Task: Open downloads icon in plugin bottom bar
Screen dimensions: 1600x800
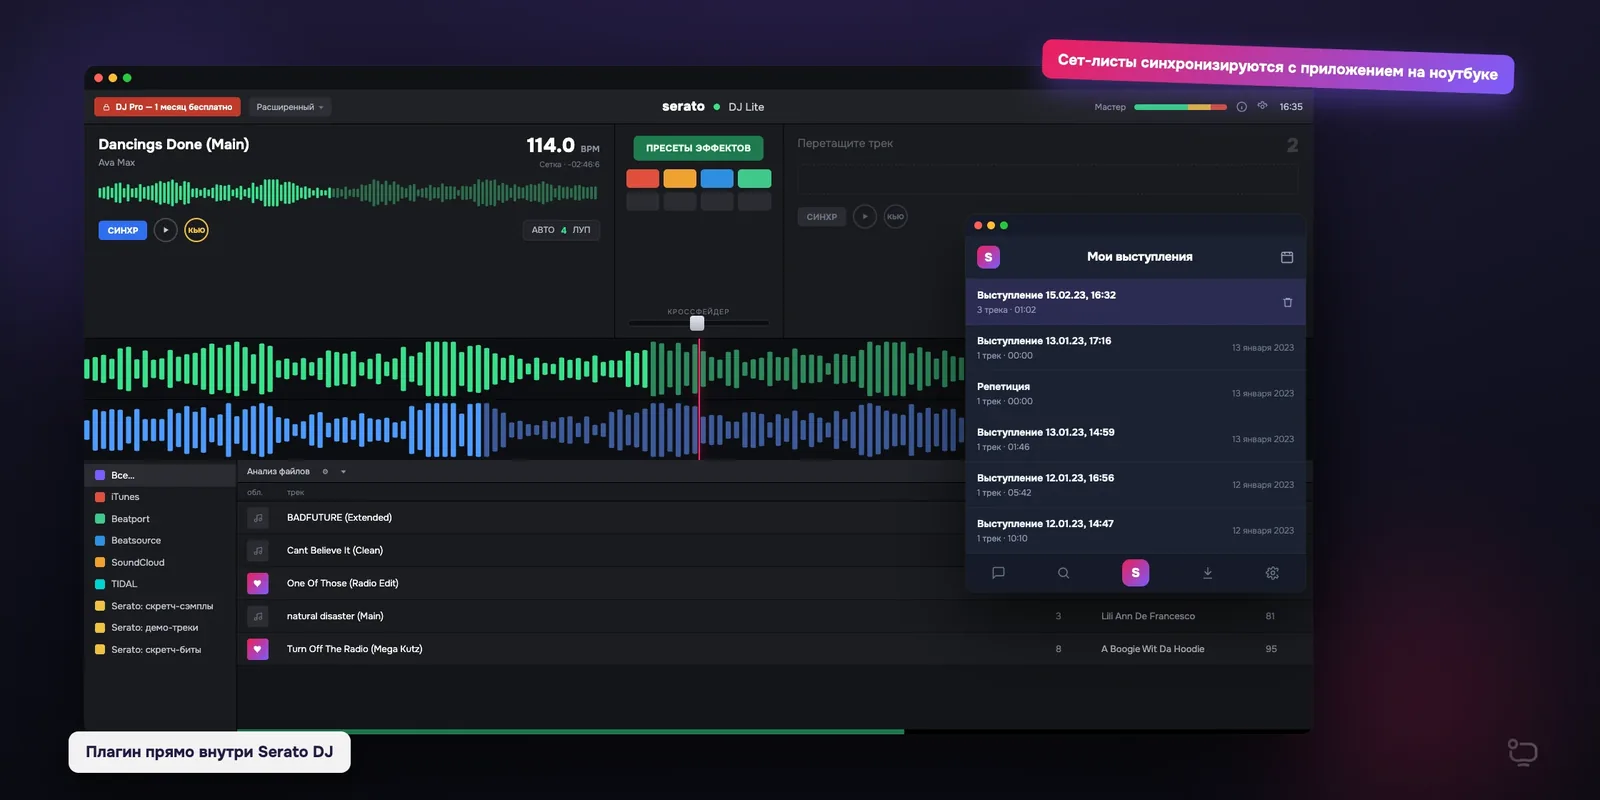Action: (1207, 573)
